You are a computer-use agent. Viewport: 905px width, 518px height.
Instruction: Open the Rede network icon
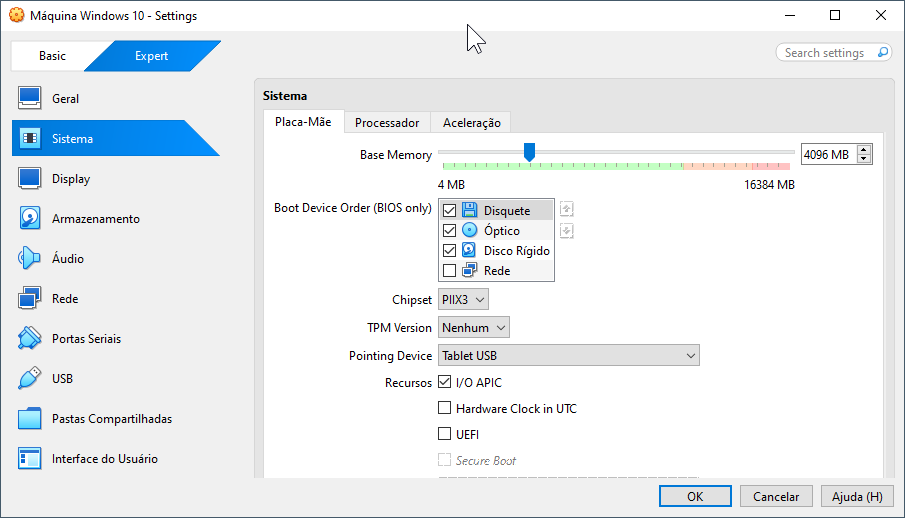click(x=30, y=299)
